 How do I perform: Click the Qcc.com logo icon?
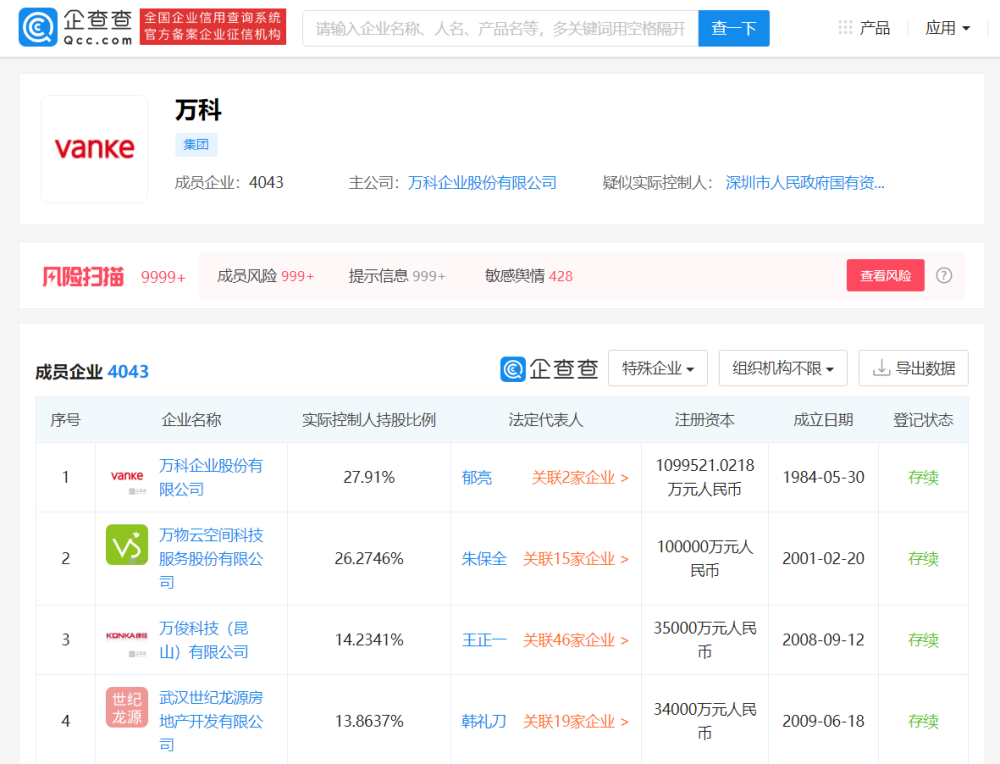coord(38,27)
